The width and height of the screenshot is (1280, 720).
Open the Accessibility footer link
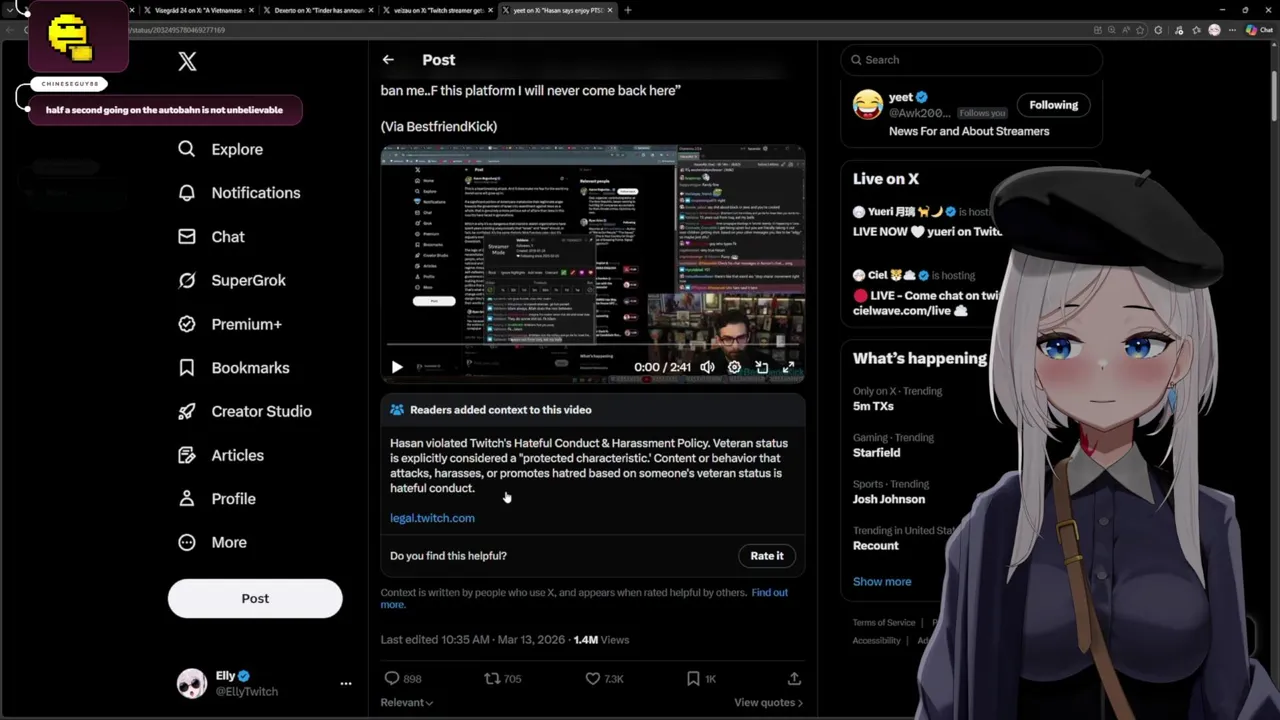[x=876, y=641]
